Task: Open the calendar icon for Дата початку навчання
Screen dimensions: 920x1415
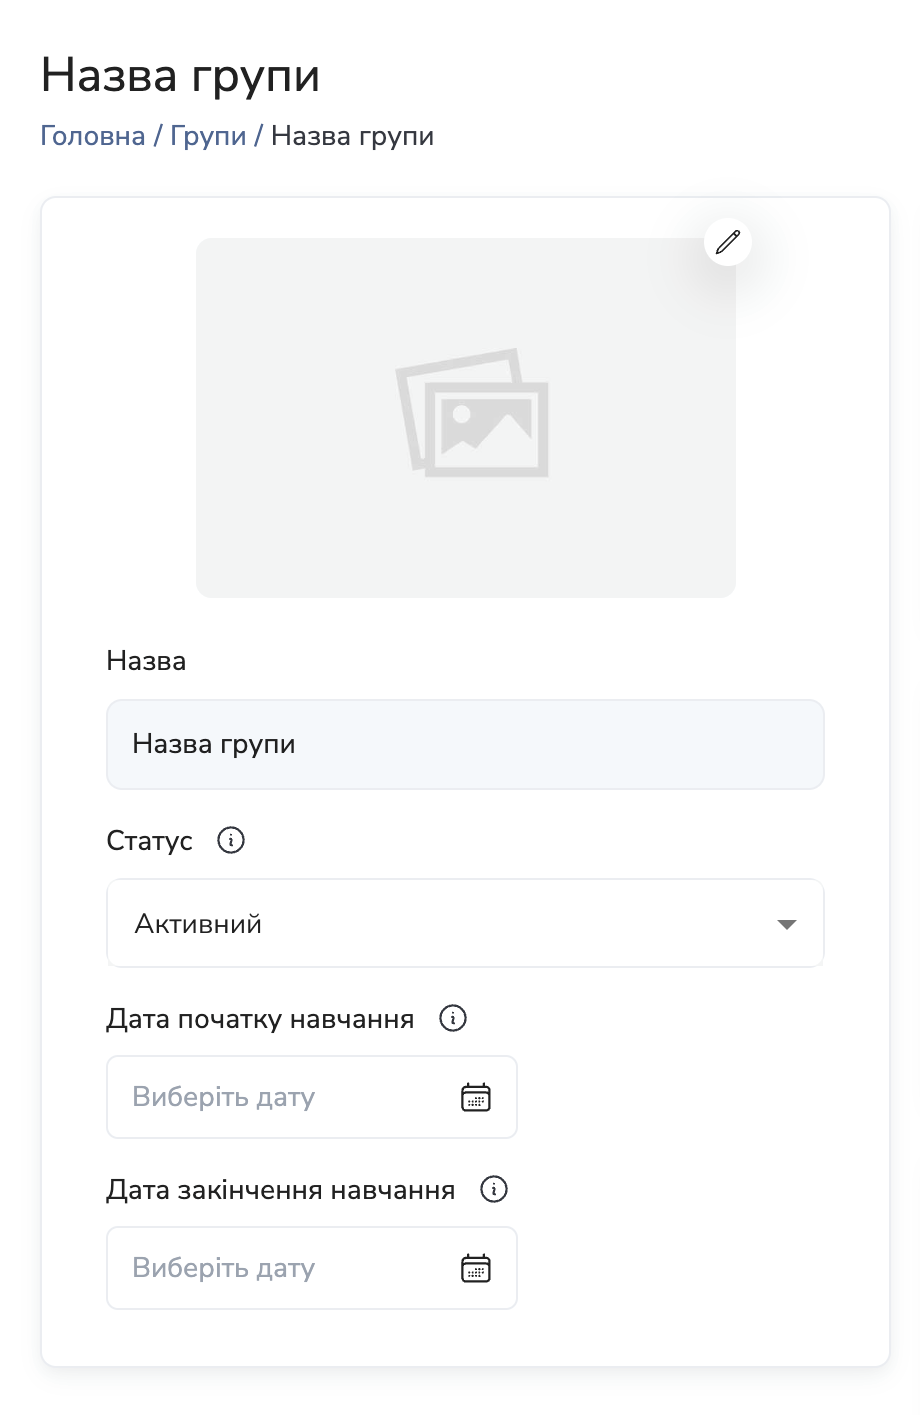Action: [x=477, y=1097]
